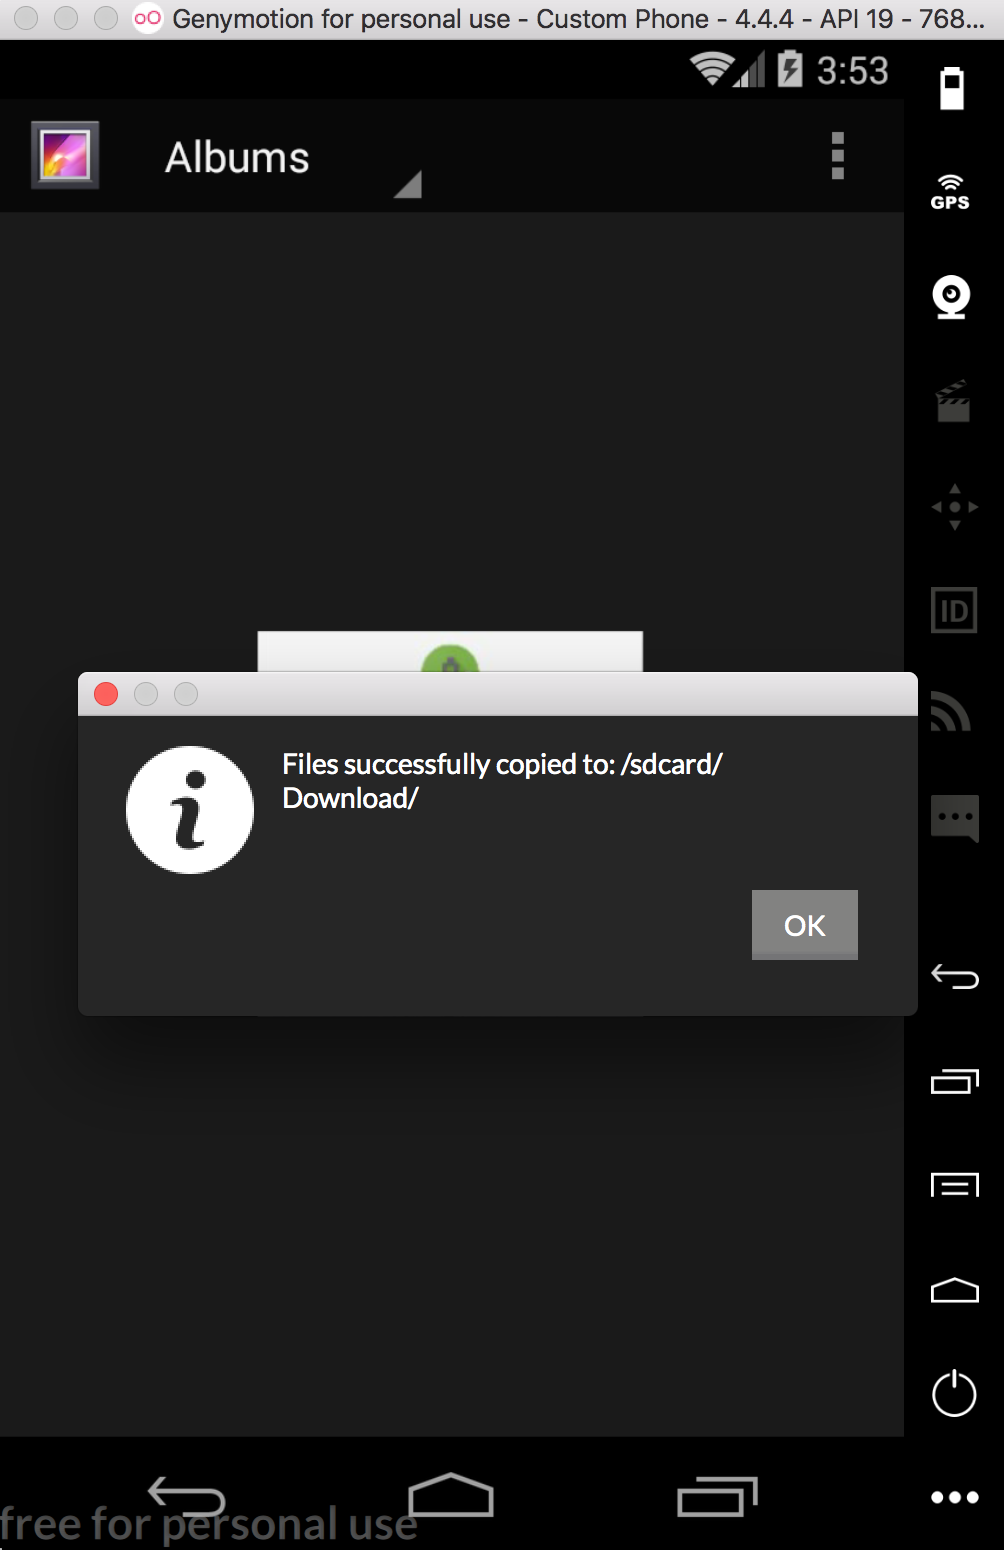The height and width of the screenshot is (1550, 1004).
Task: Open the GPS widget in sidebar
Action: (x=950, y=192)
